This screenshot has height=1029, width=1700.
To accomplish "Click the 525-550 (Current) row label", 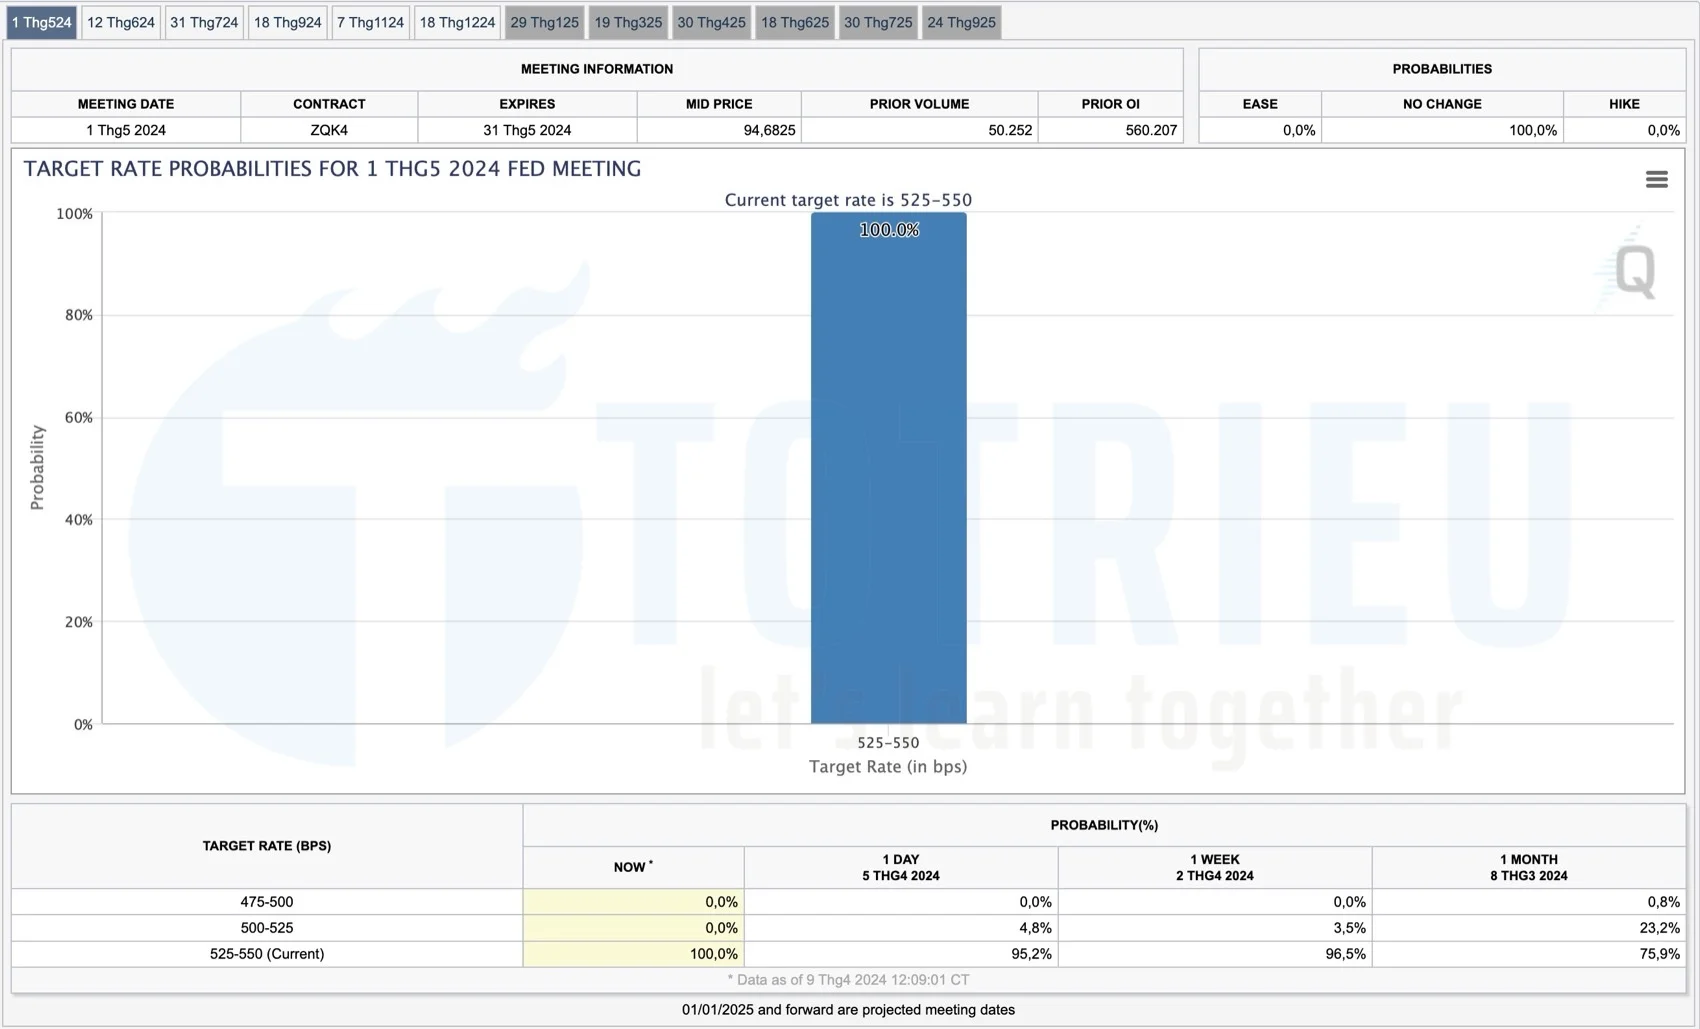I will [x=265, y=954].
